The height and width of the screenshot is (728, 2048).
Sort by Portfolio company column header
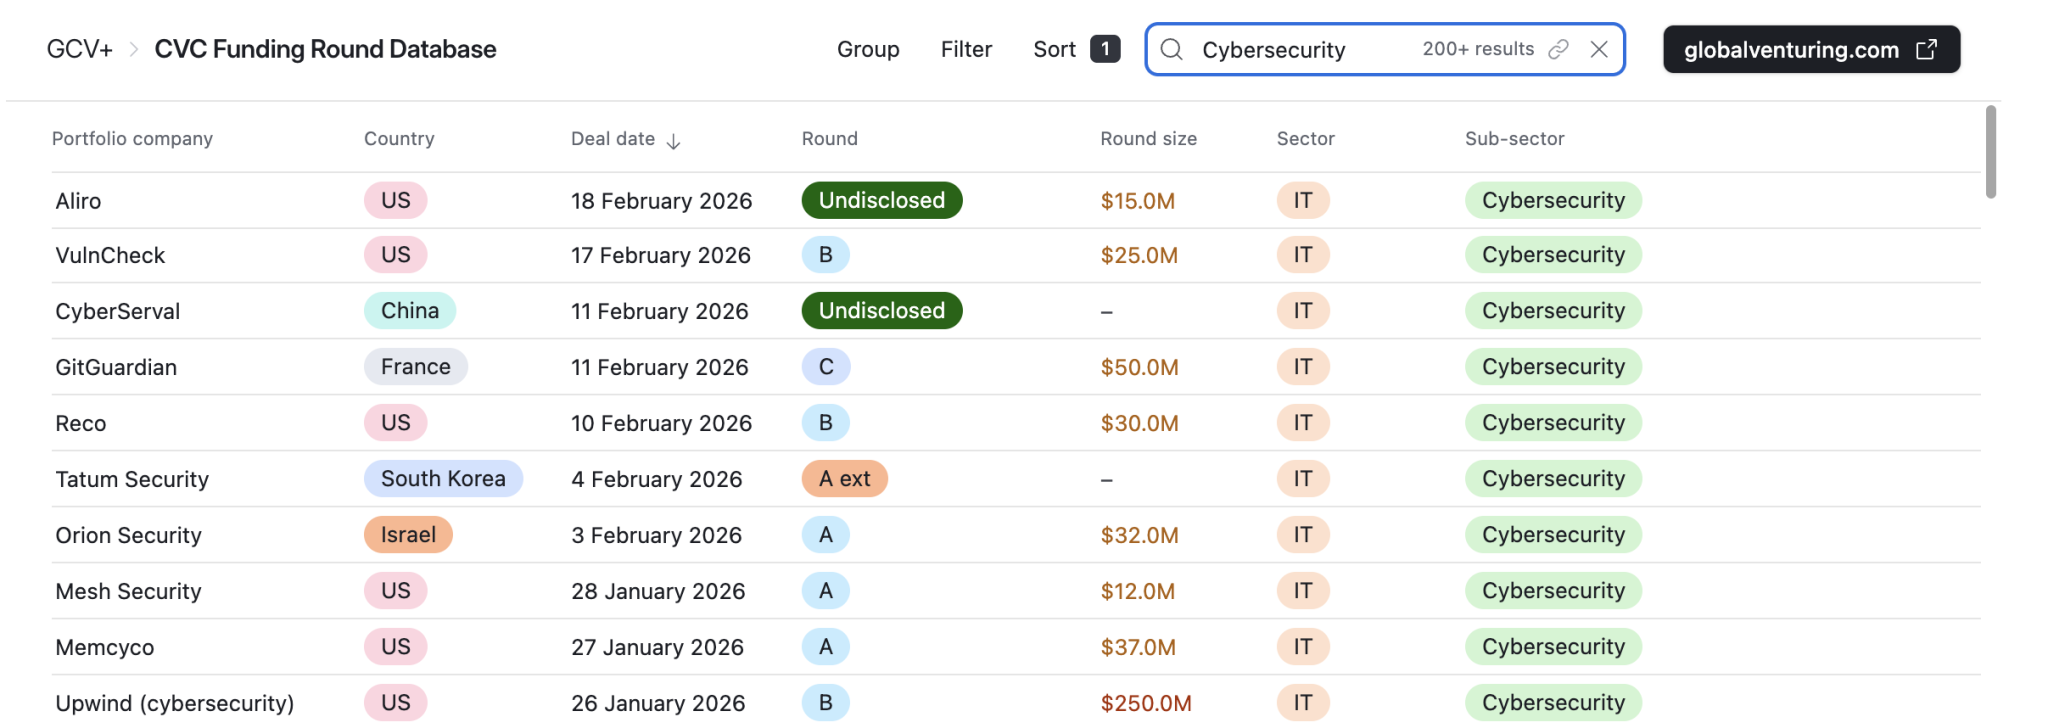point(132,139)
